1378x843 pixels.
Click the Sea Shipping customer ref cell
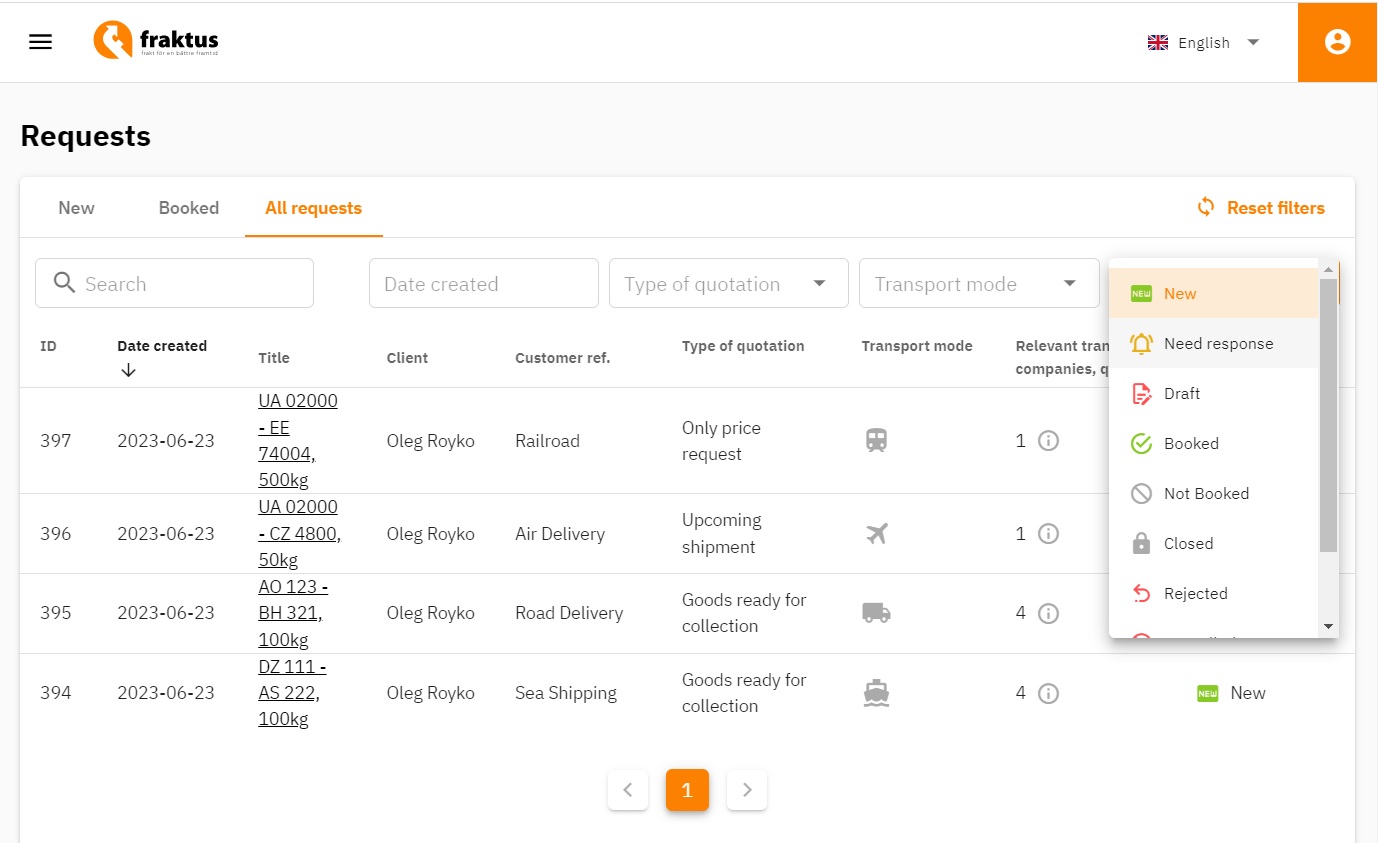click(566, 693)
